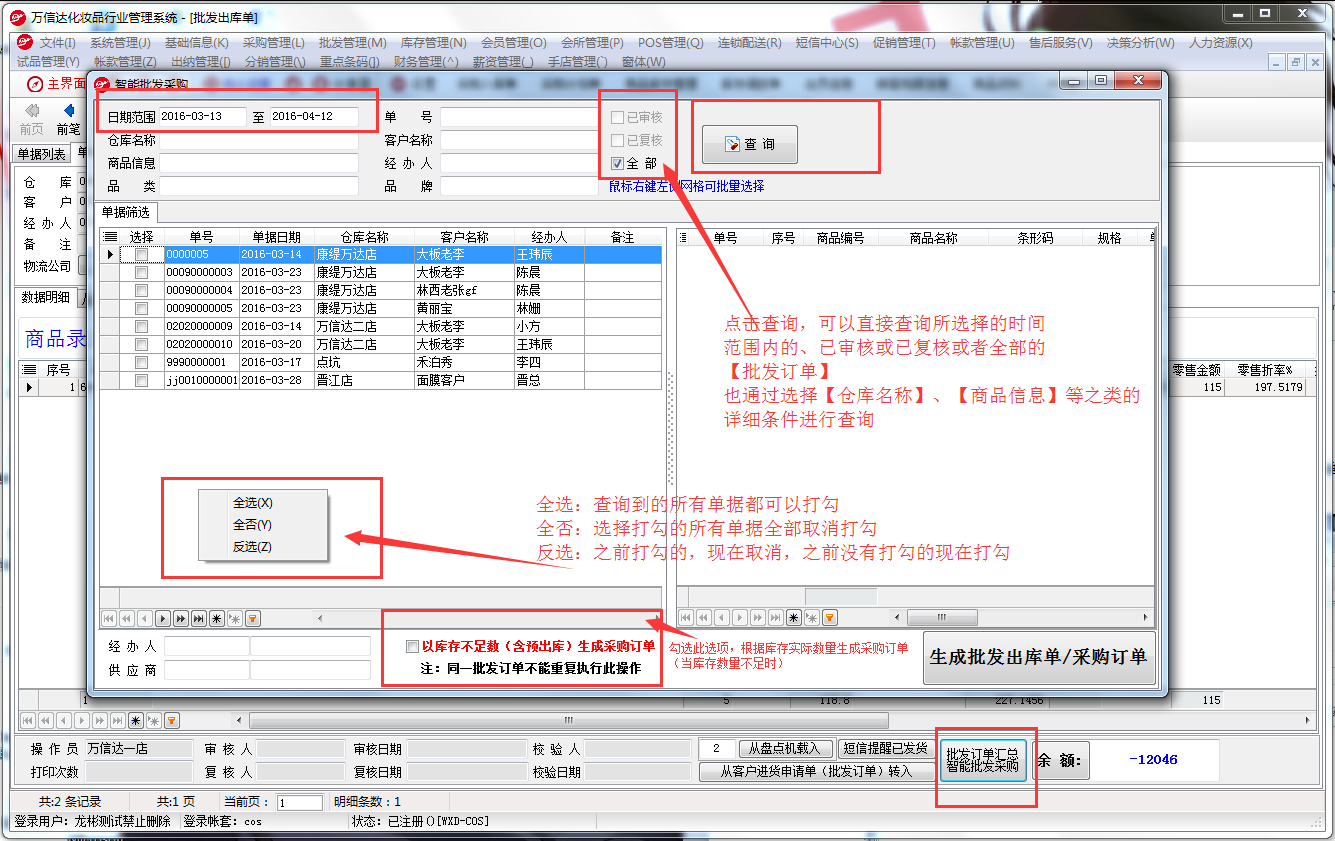This screenshot has width=1335, height=841.
Task: Click the end date field 2016-04-12
Action: (314, 117)
